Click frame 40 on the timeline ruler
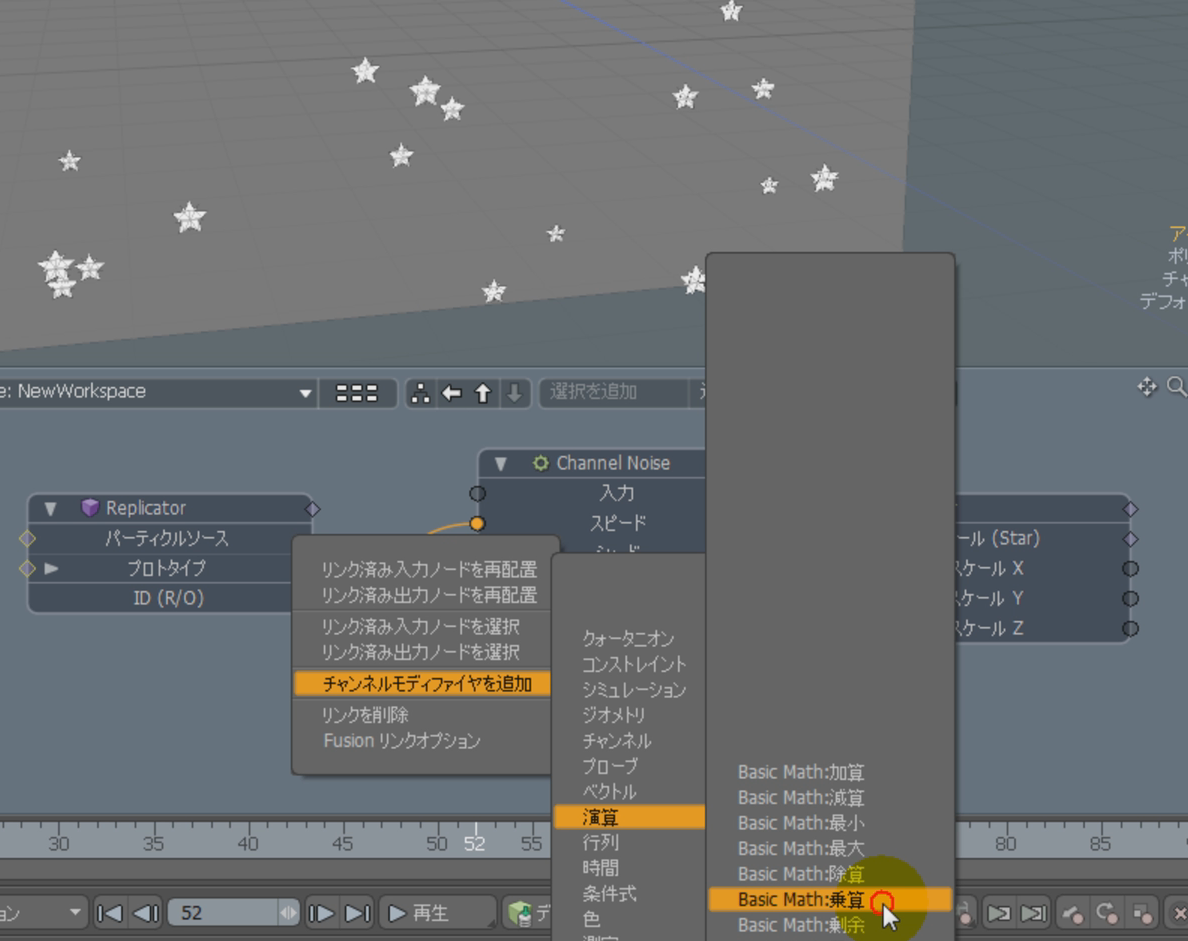This screenshot has width=1188, height=941. point(248,844)
